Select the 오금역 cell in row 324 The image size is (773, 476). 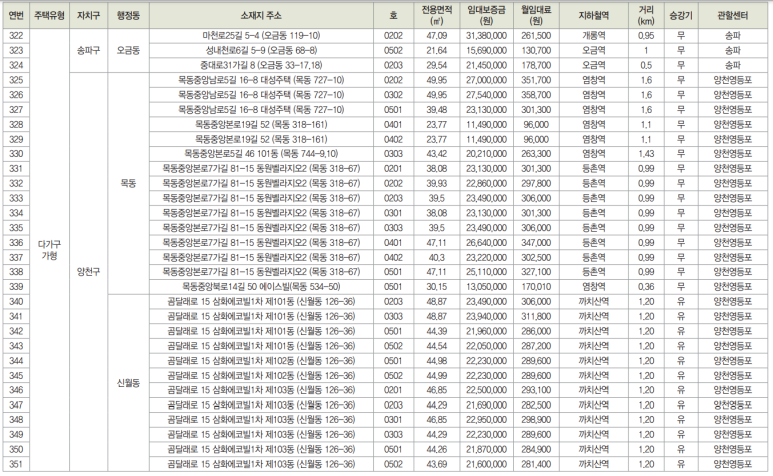tap(594, 65)
